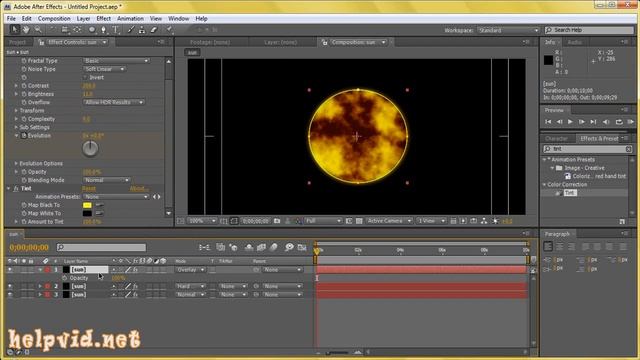Viewport: 640px width, 360px height.
Task: Open Overflow Allow HDR Results dropdown
Action: [114, 102]
